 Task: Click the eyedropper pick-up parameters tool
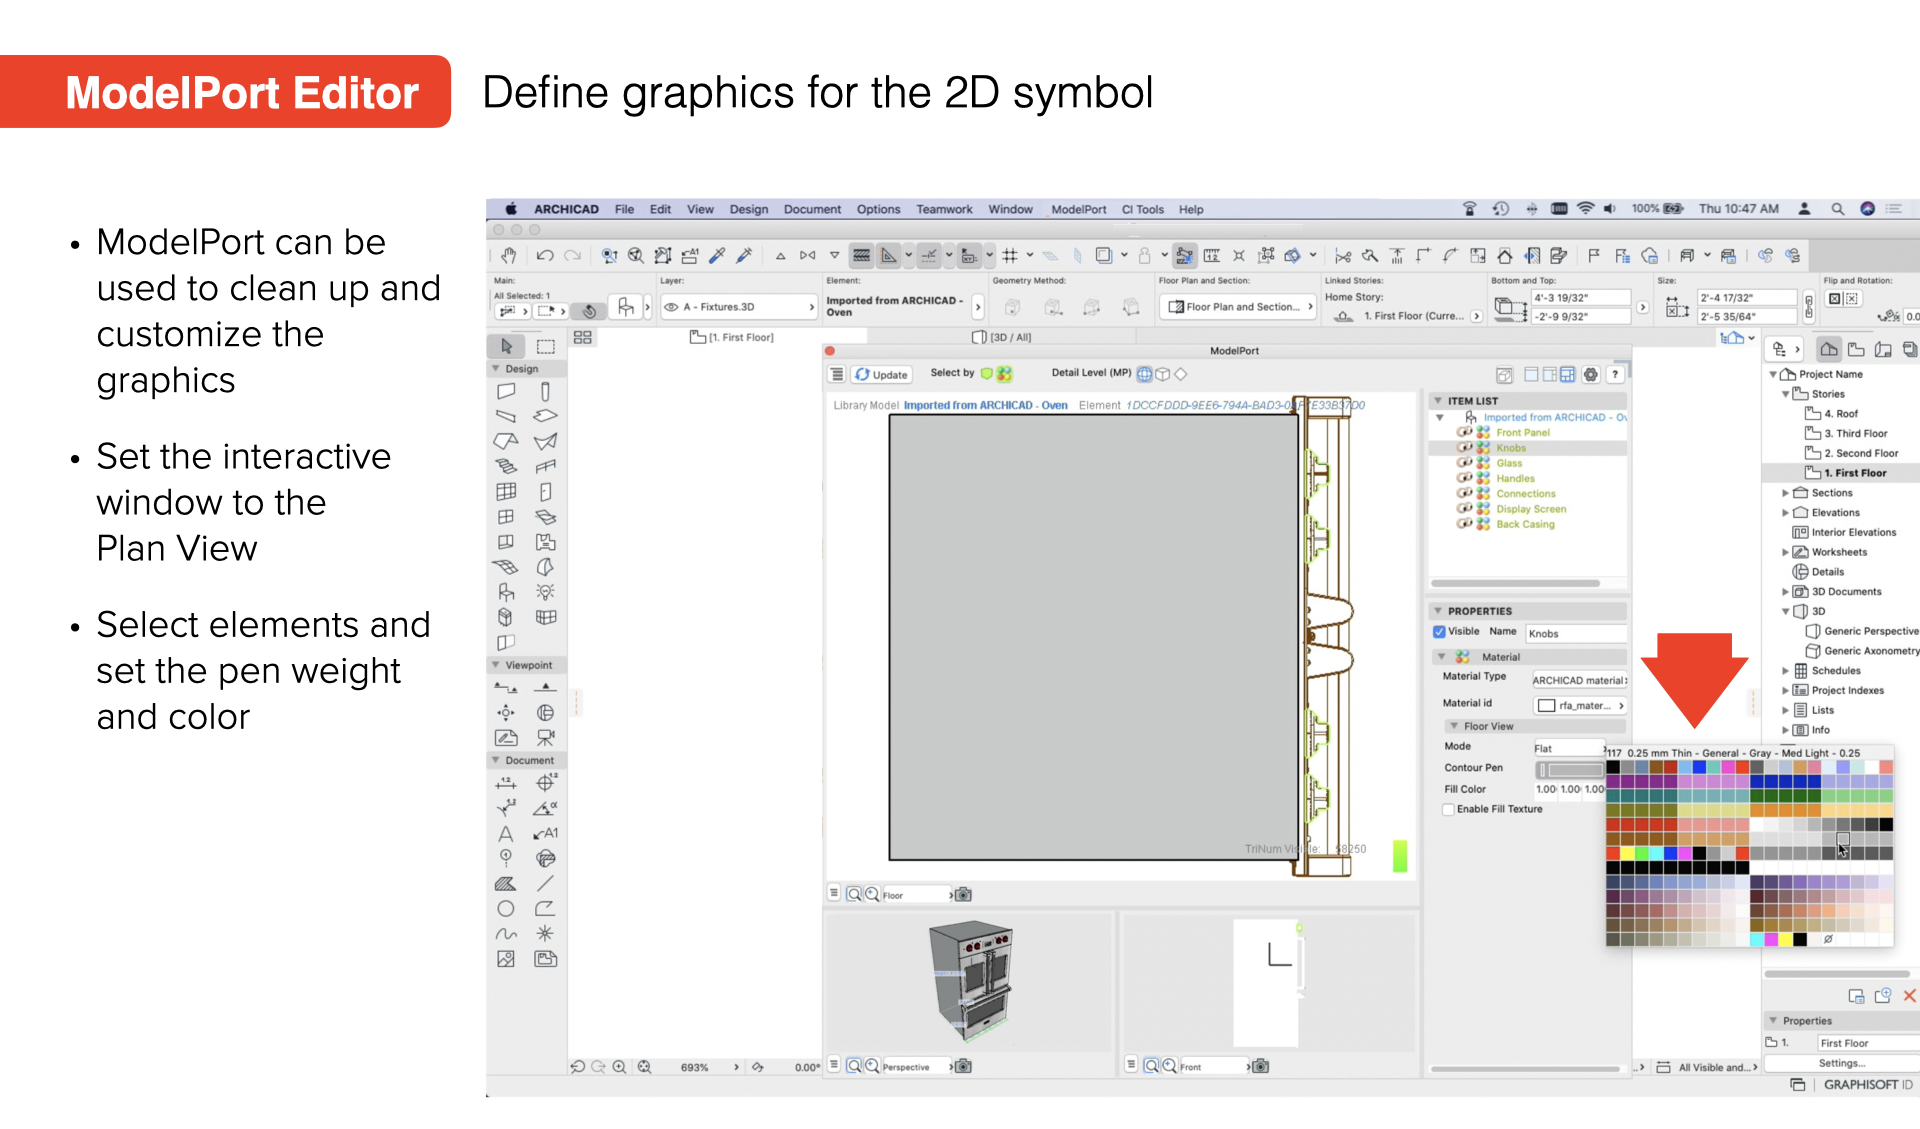pyautogui.click(x=717, y=256)
